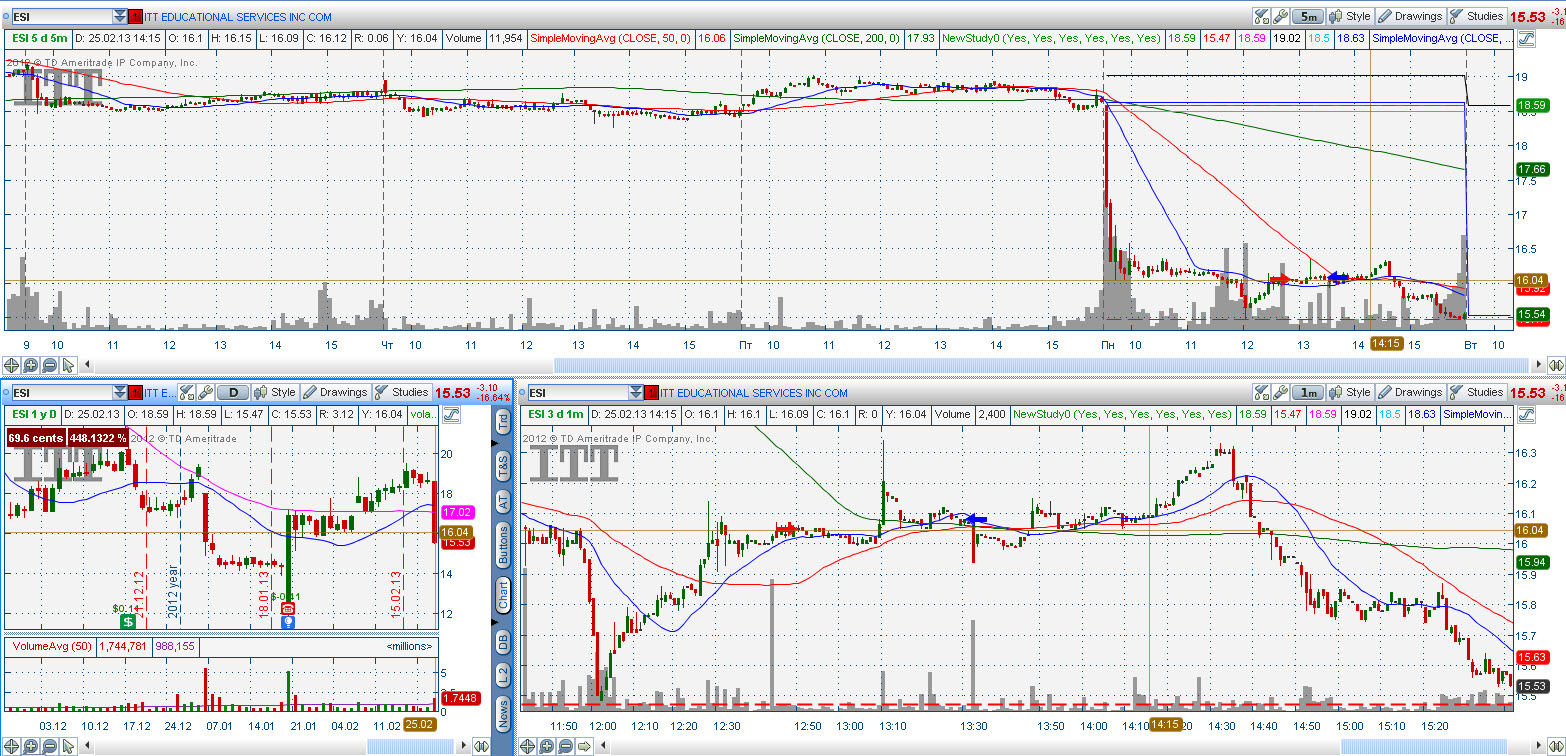Zoom out on 1m chart
Screen dimensions: 1566x756
[x=565, y=745]
